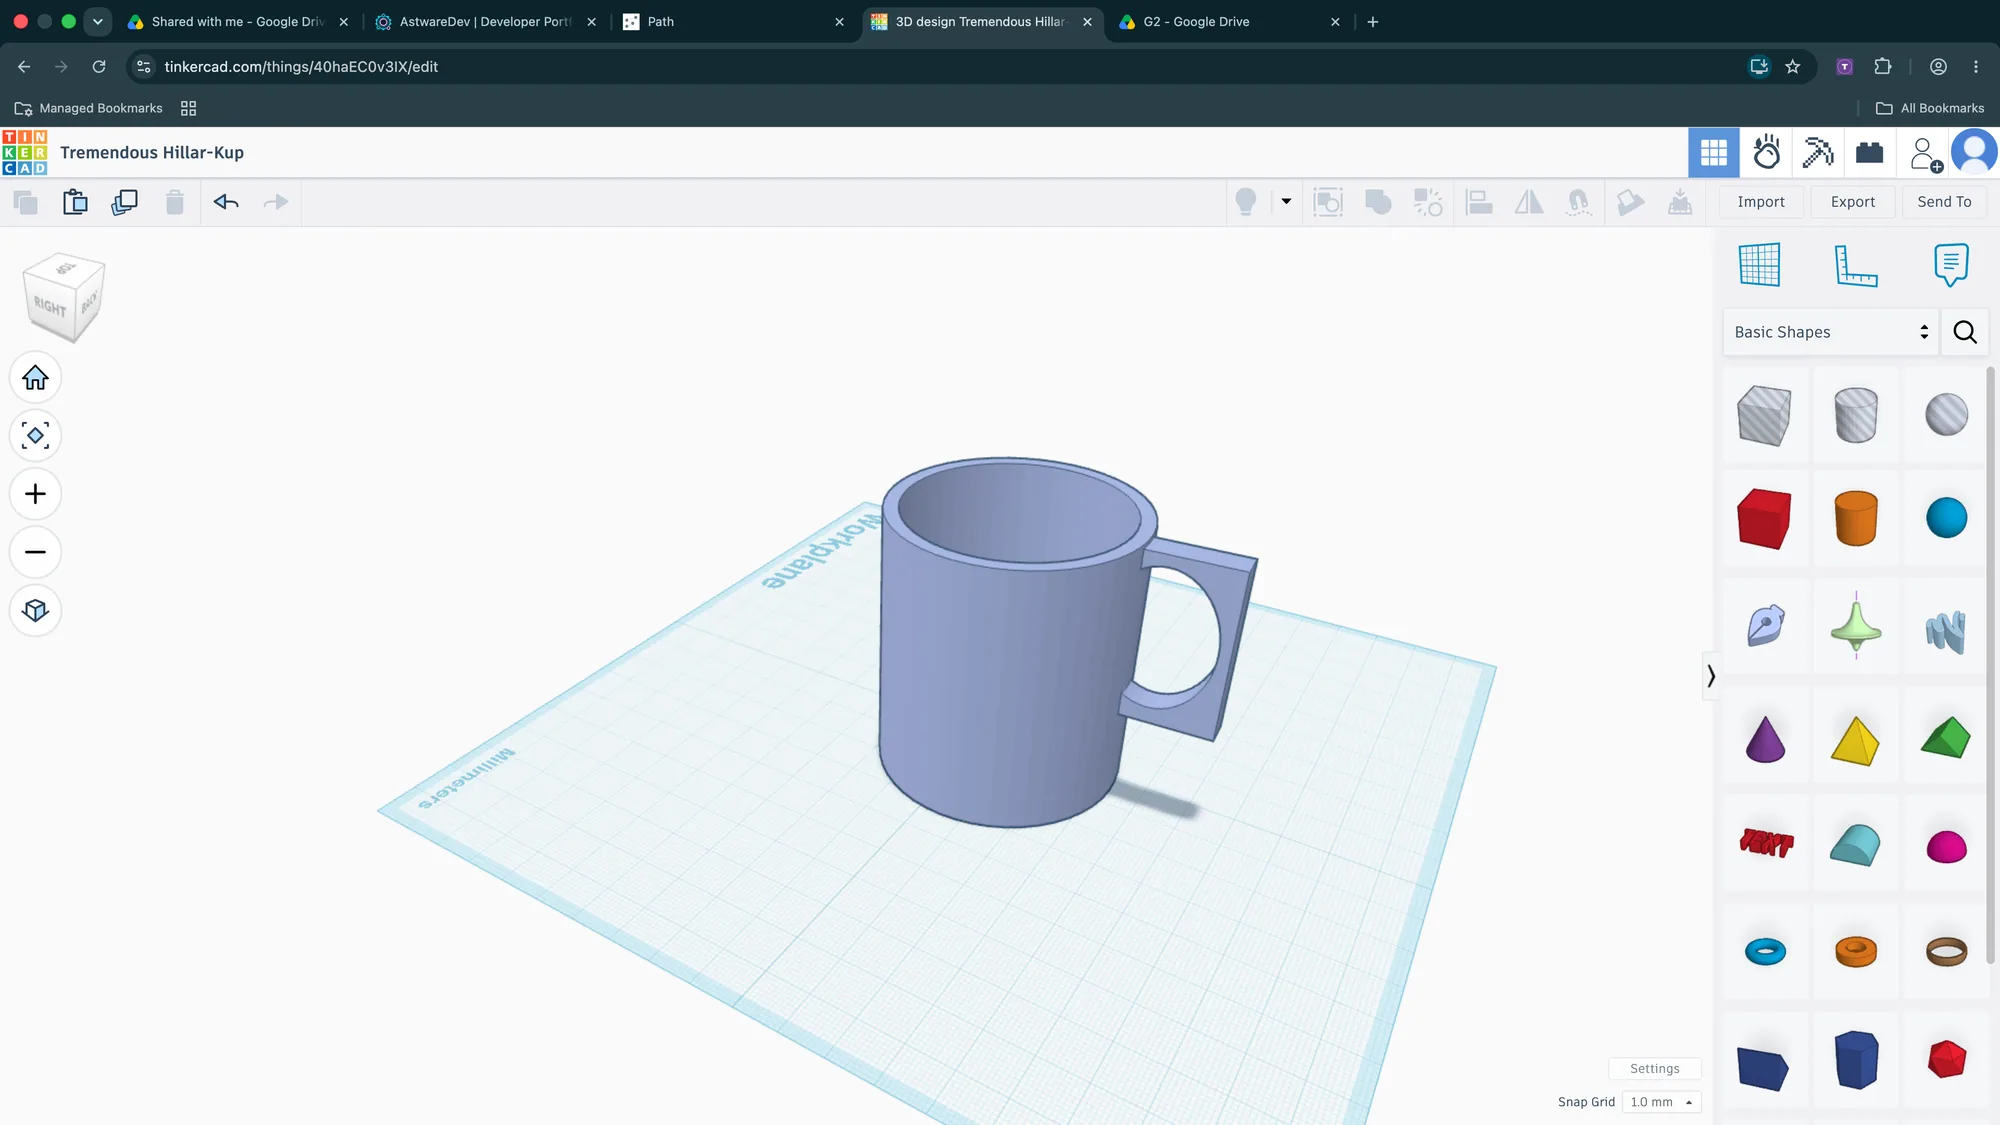The image size is (2000, 1125).
Task: Toggle the Show all lightbulb icon
Action: click(x=1246, y=202)
